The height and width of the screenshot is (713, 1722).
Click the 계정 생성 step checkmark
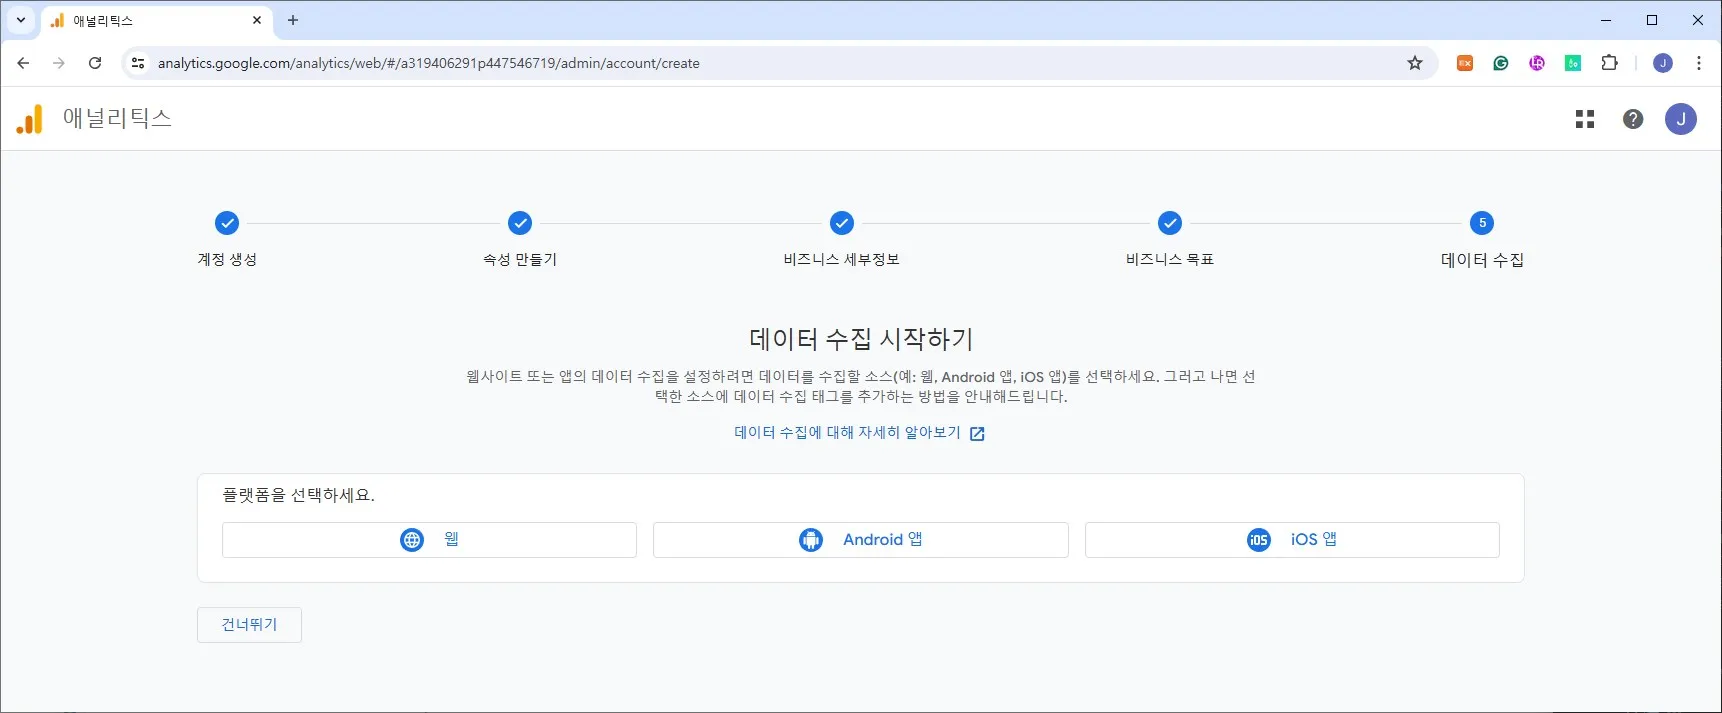pyautogui.click(x=227, y=223)
